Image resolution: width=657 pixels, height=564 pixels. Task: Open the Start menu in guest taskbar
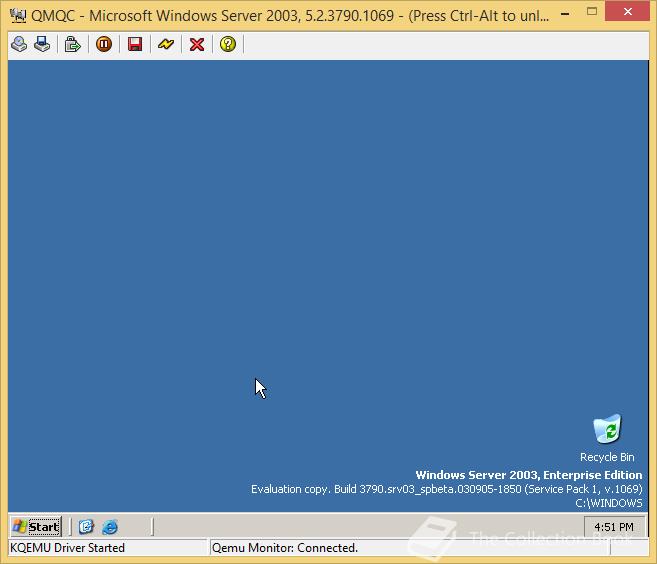[x=36, y=526]
